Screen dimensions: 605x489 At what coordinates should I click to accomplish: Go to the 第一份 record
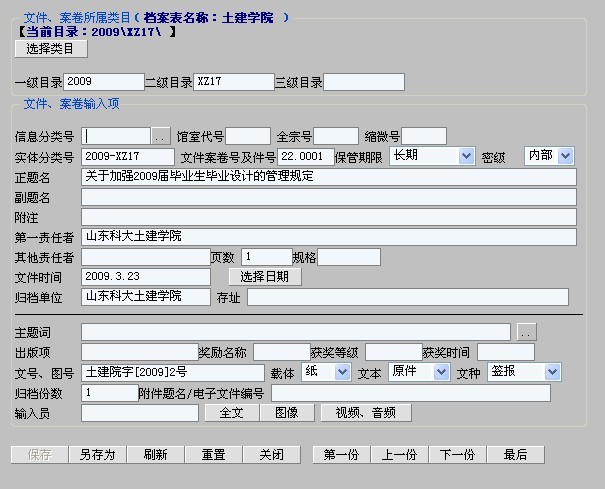point(341,455)
